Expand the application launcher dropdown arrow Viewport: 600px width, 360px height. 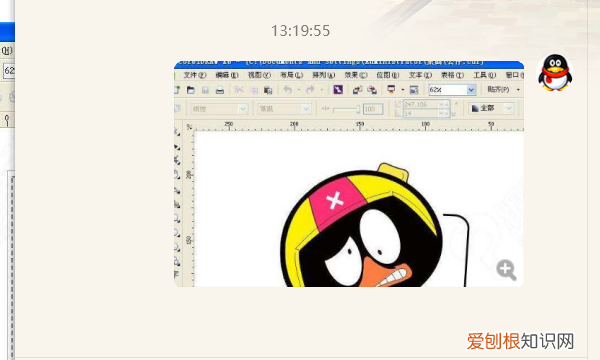(402, 90)
